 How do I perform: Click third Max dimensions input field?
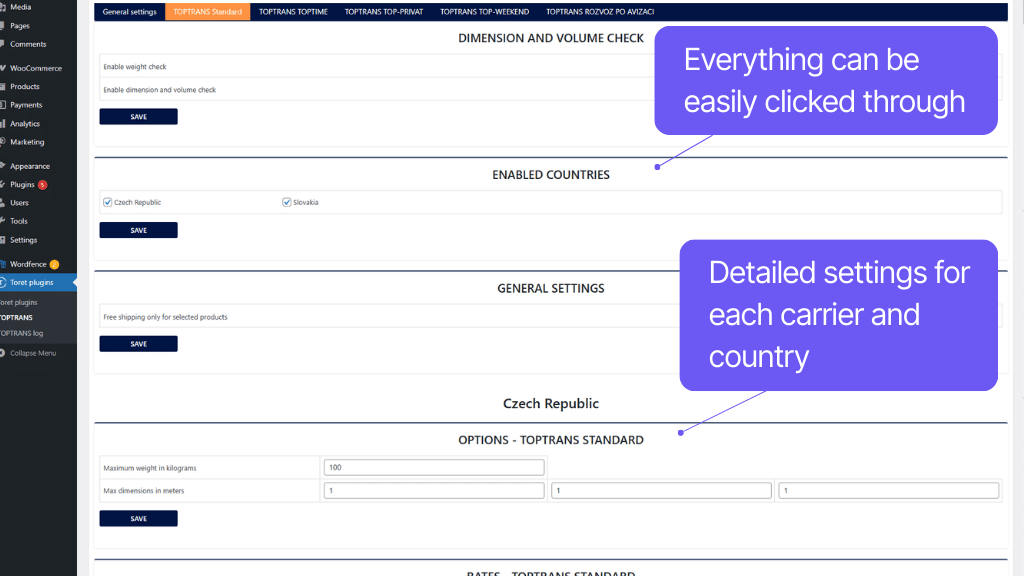(888, 490)
